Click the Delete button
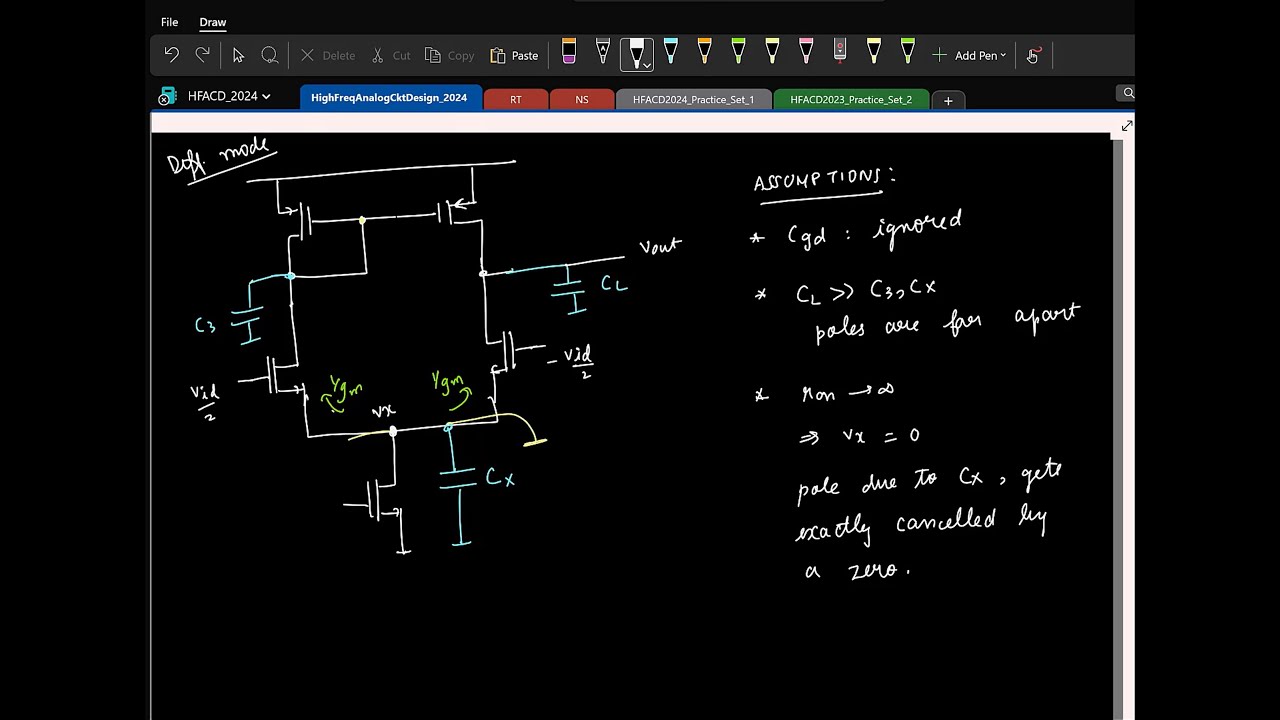1280x720 pixels. point(328,55)
